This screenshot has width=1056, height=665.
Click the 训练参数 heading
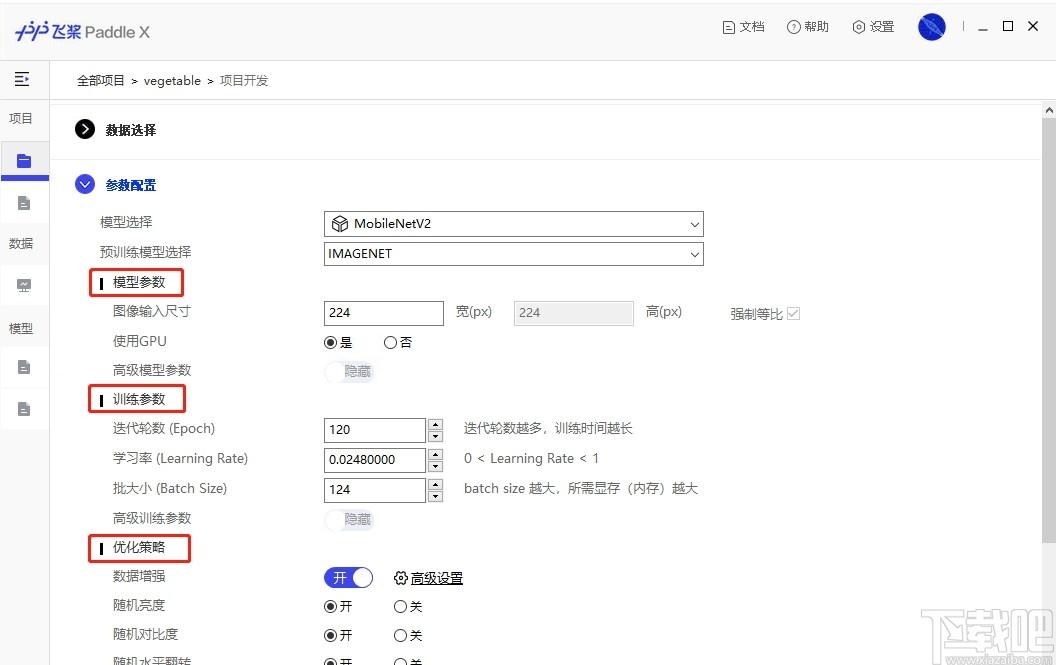tap(139, 399)
